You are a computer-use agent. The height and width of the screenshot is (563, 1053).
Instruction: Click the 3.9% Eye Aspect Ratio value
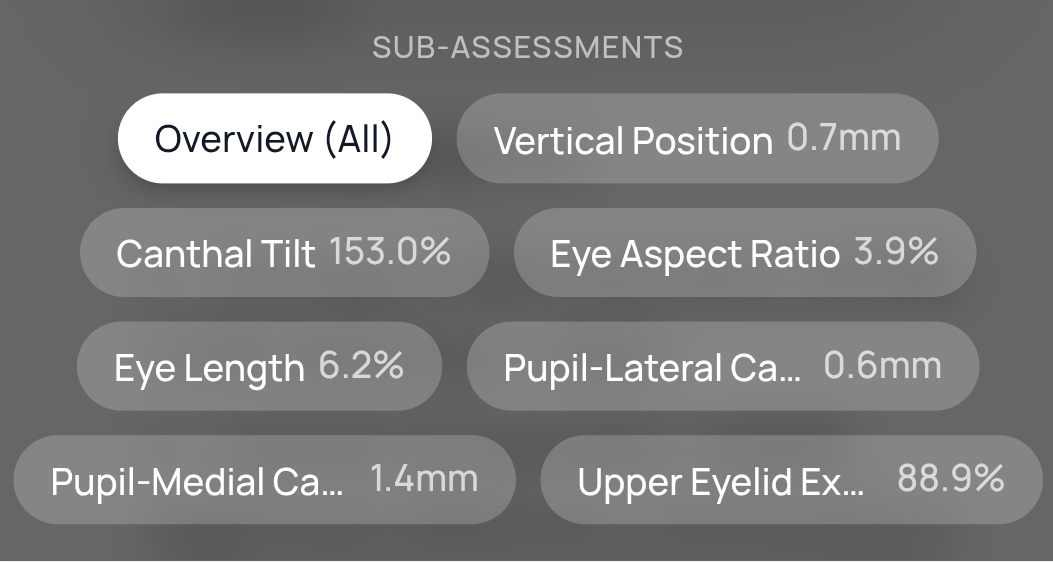(896, 251)
